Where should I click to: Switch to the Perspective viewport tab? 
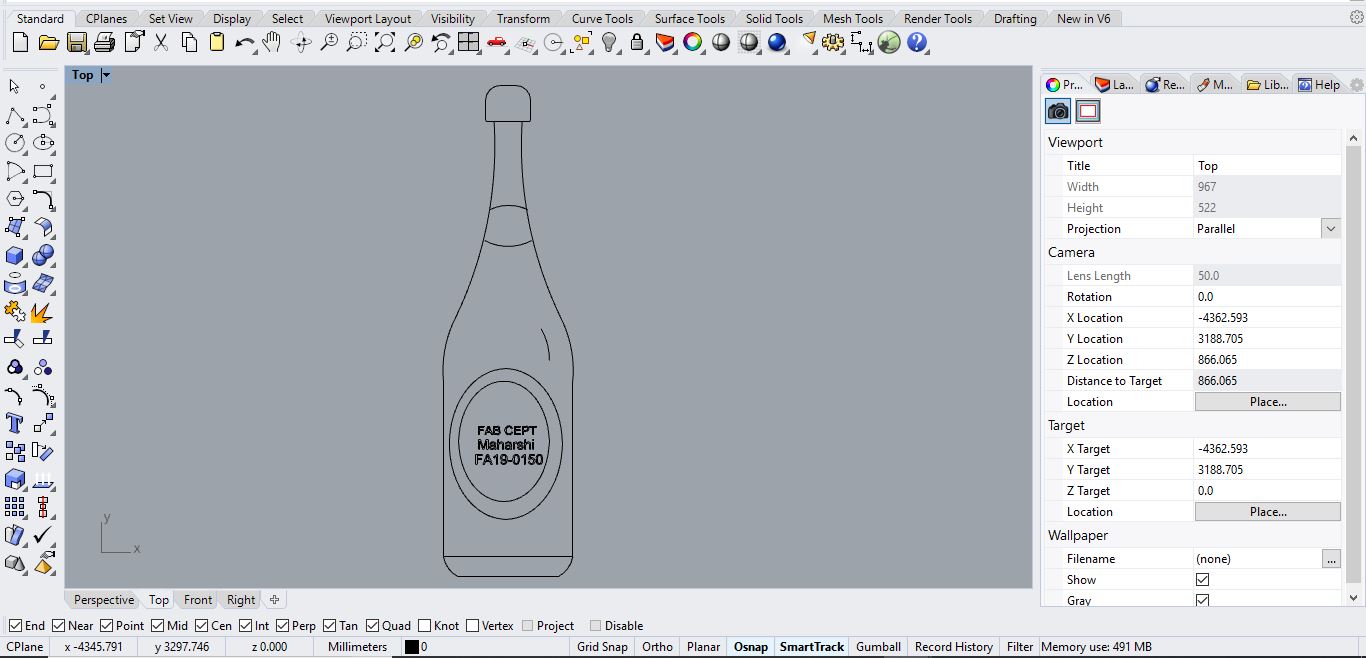tap(103, 600)
